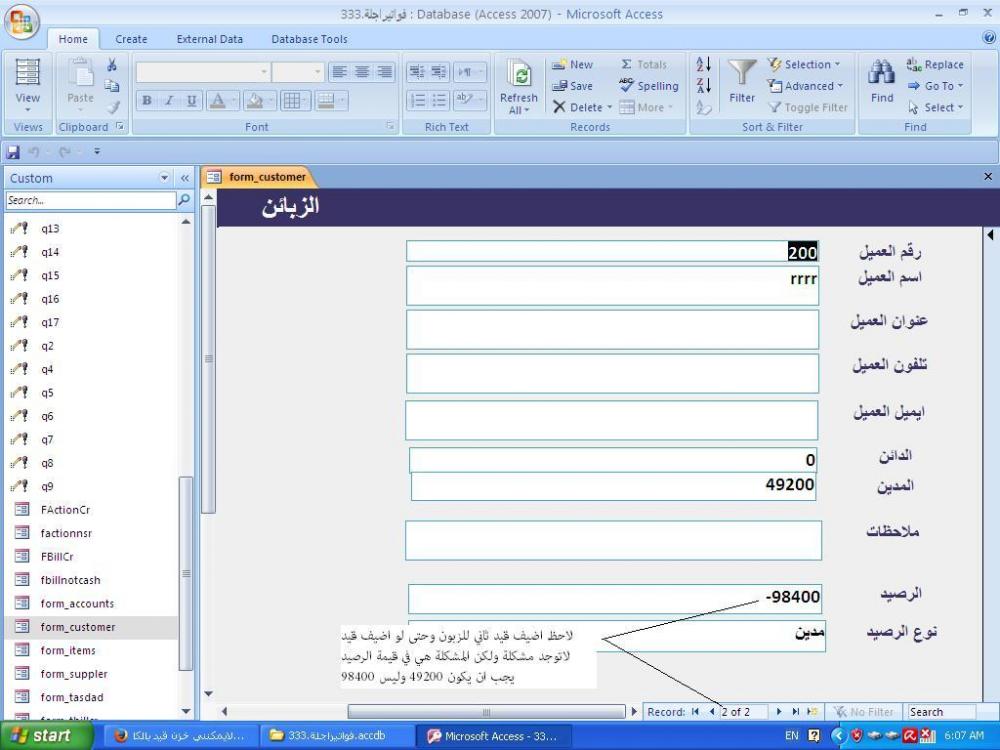1000x750 pixels.
Task: Click New record button
Action: [573, 64]
